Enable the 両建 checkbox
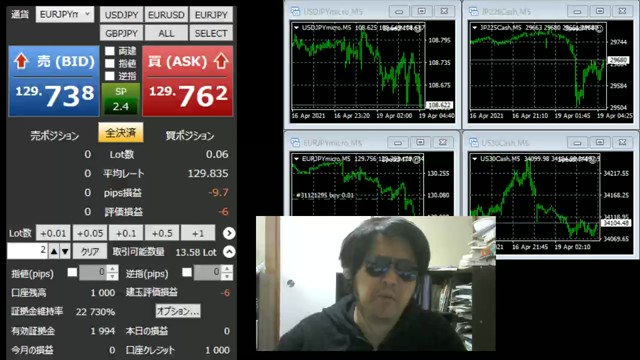Screen dimensions: 640x360 point(109,51)
